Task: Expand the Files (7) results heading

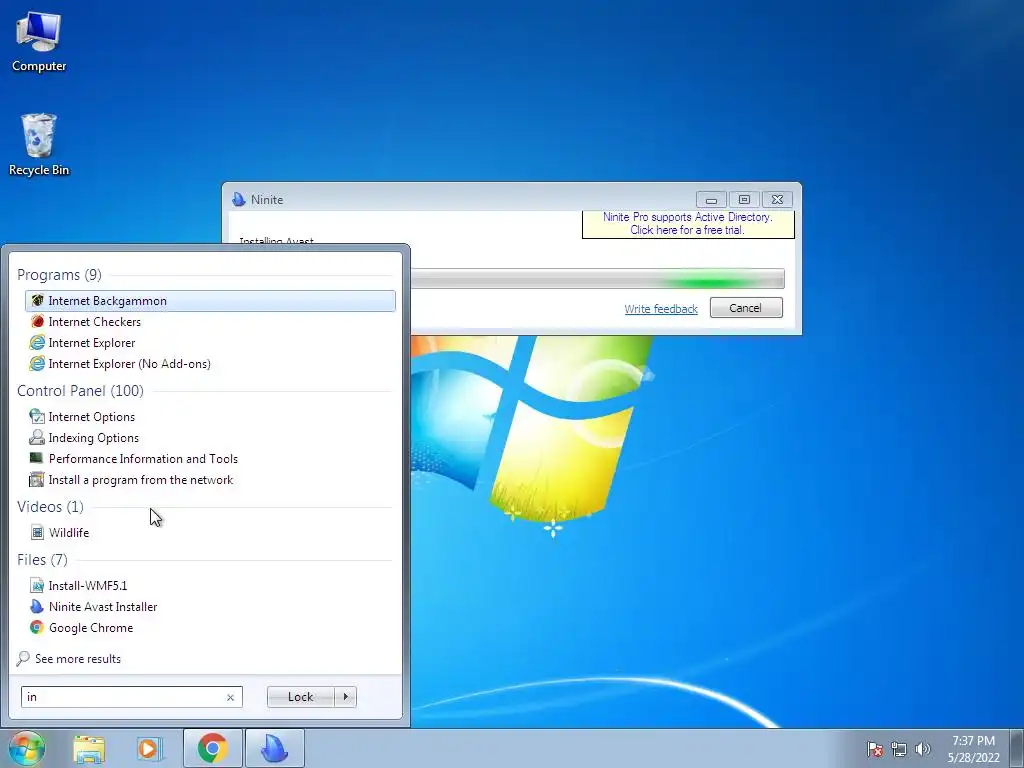Action: [42, 560]
